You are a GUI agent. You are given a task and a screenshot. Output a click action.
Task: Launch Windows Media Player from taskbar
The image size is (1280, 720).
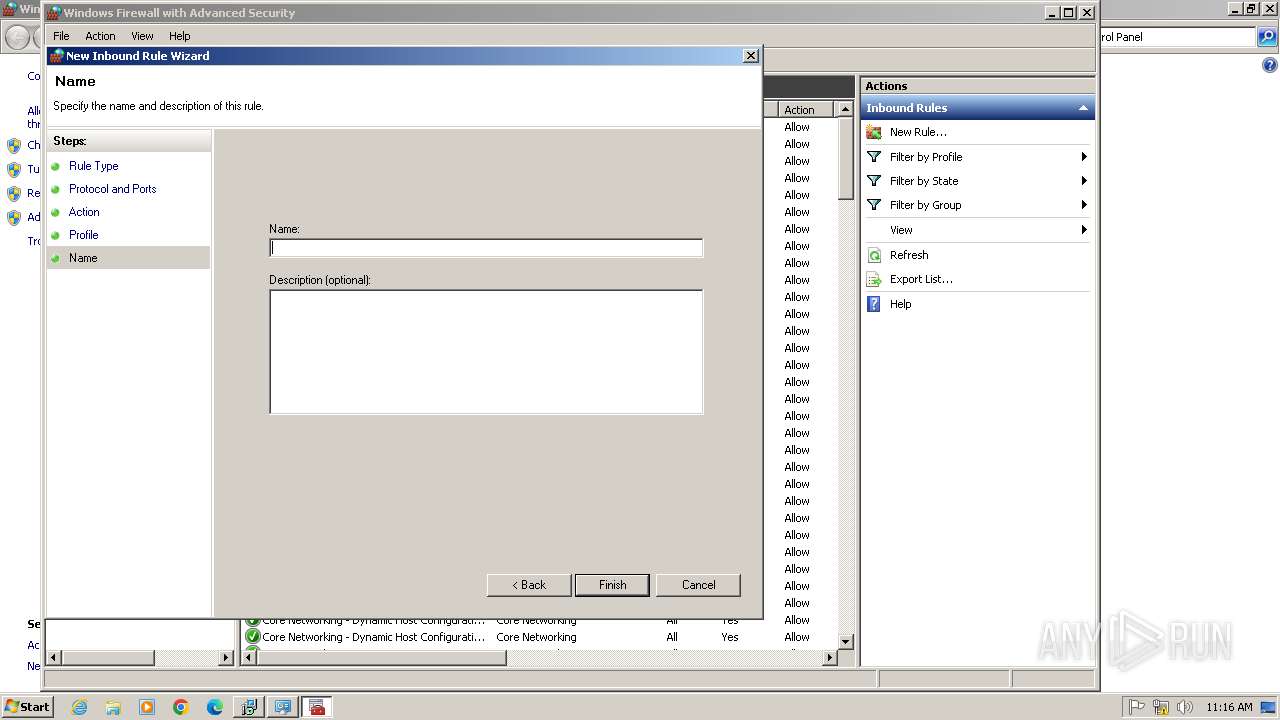click(x=147, y=707)
